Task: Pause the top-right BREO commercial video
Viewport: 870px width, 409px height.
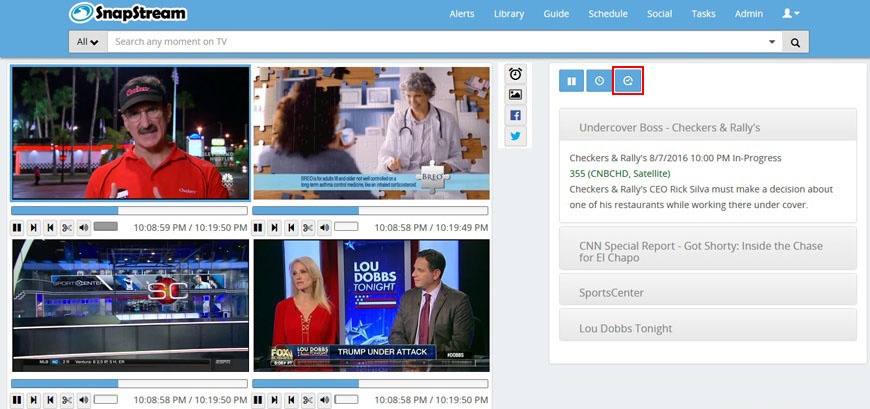Action: pos(259,228)
